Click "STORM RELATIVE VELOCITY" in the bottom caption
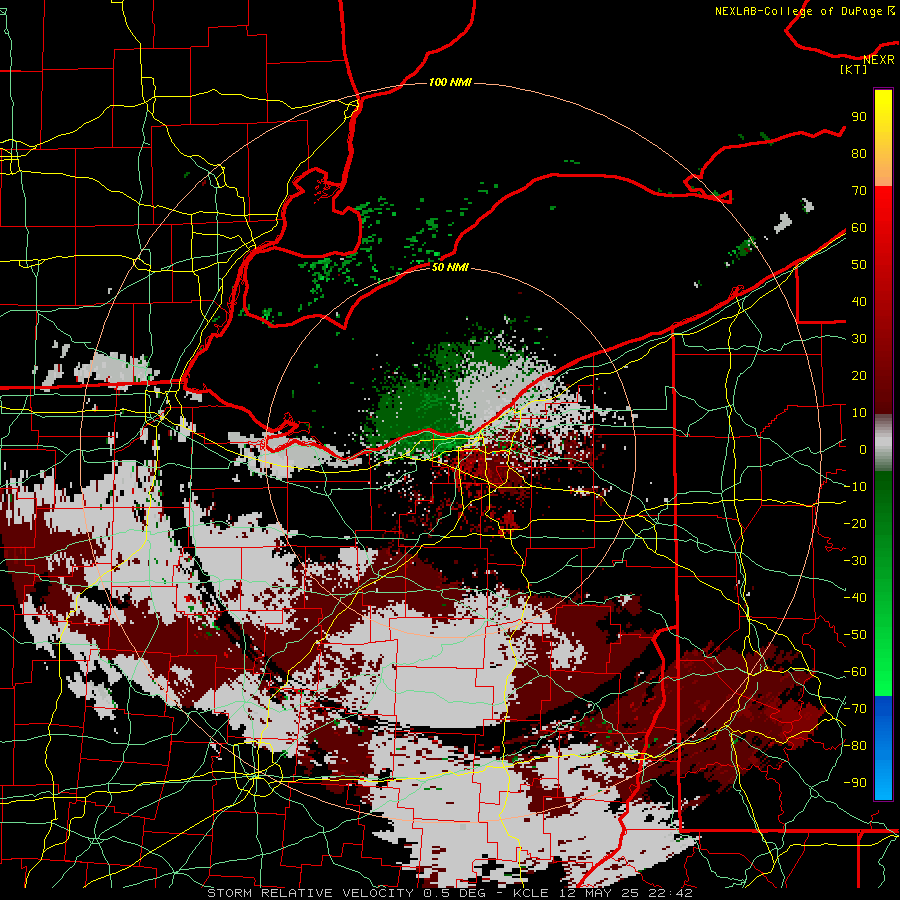Viewport: 900px width, 900px height. coord(309,893)
